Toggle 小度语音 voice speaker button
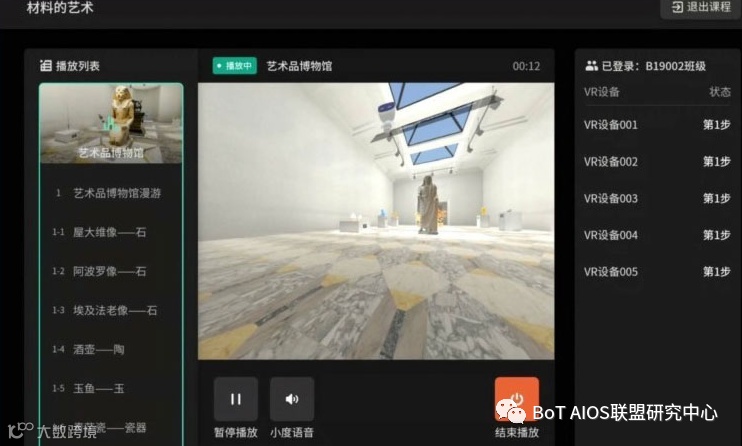 (292, 399)
